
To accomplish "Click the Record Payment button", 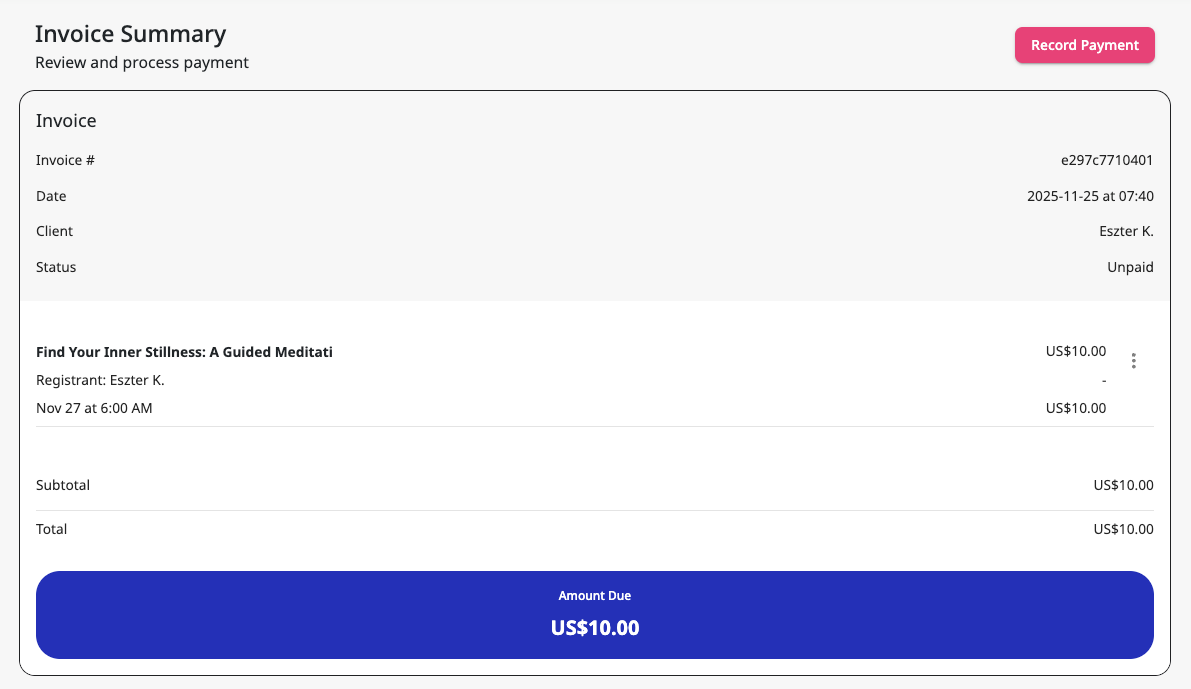I will point(1084,45).
